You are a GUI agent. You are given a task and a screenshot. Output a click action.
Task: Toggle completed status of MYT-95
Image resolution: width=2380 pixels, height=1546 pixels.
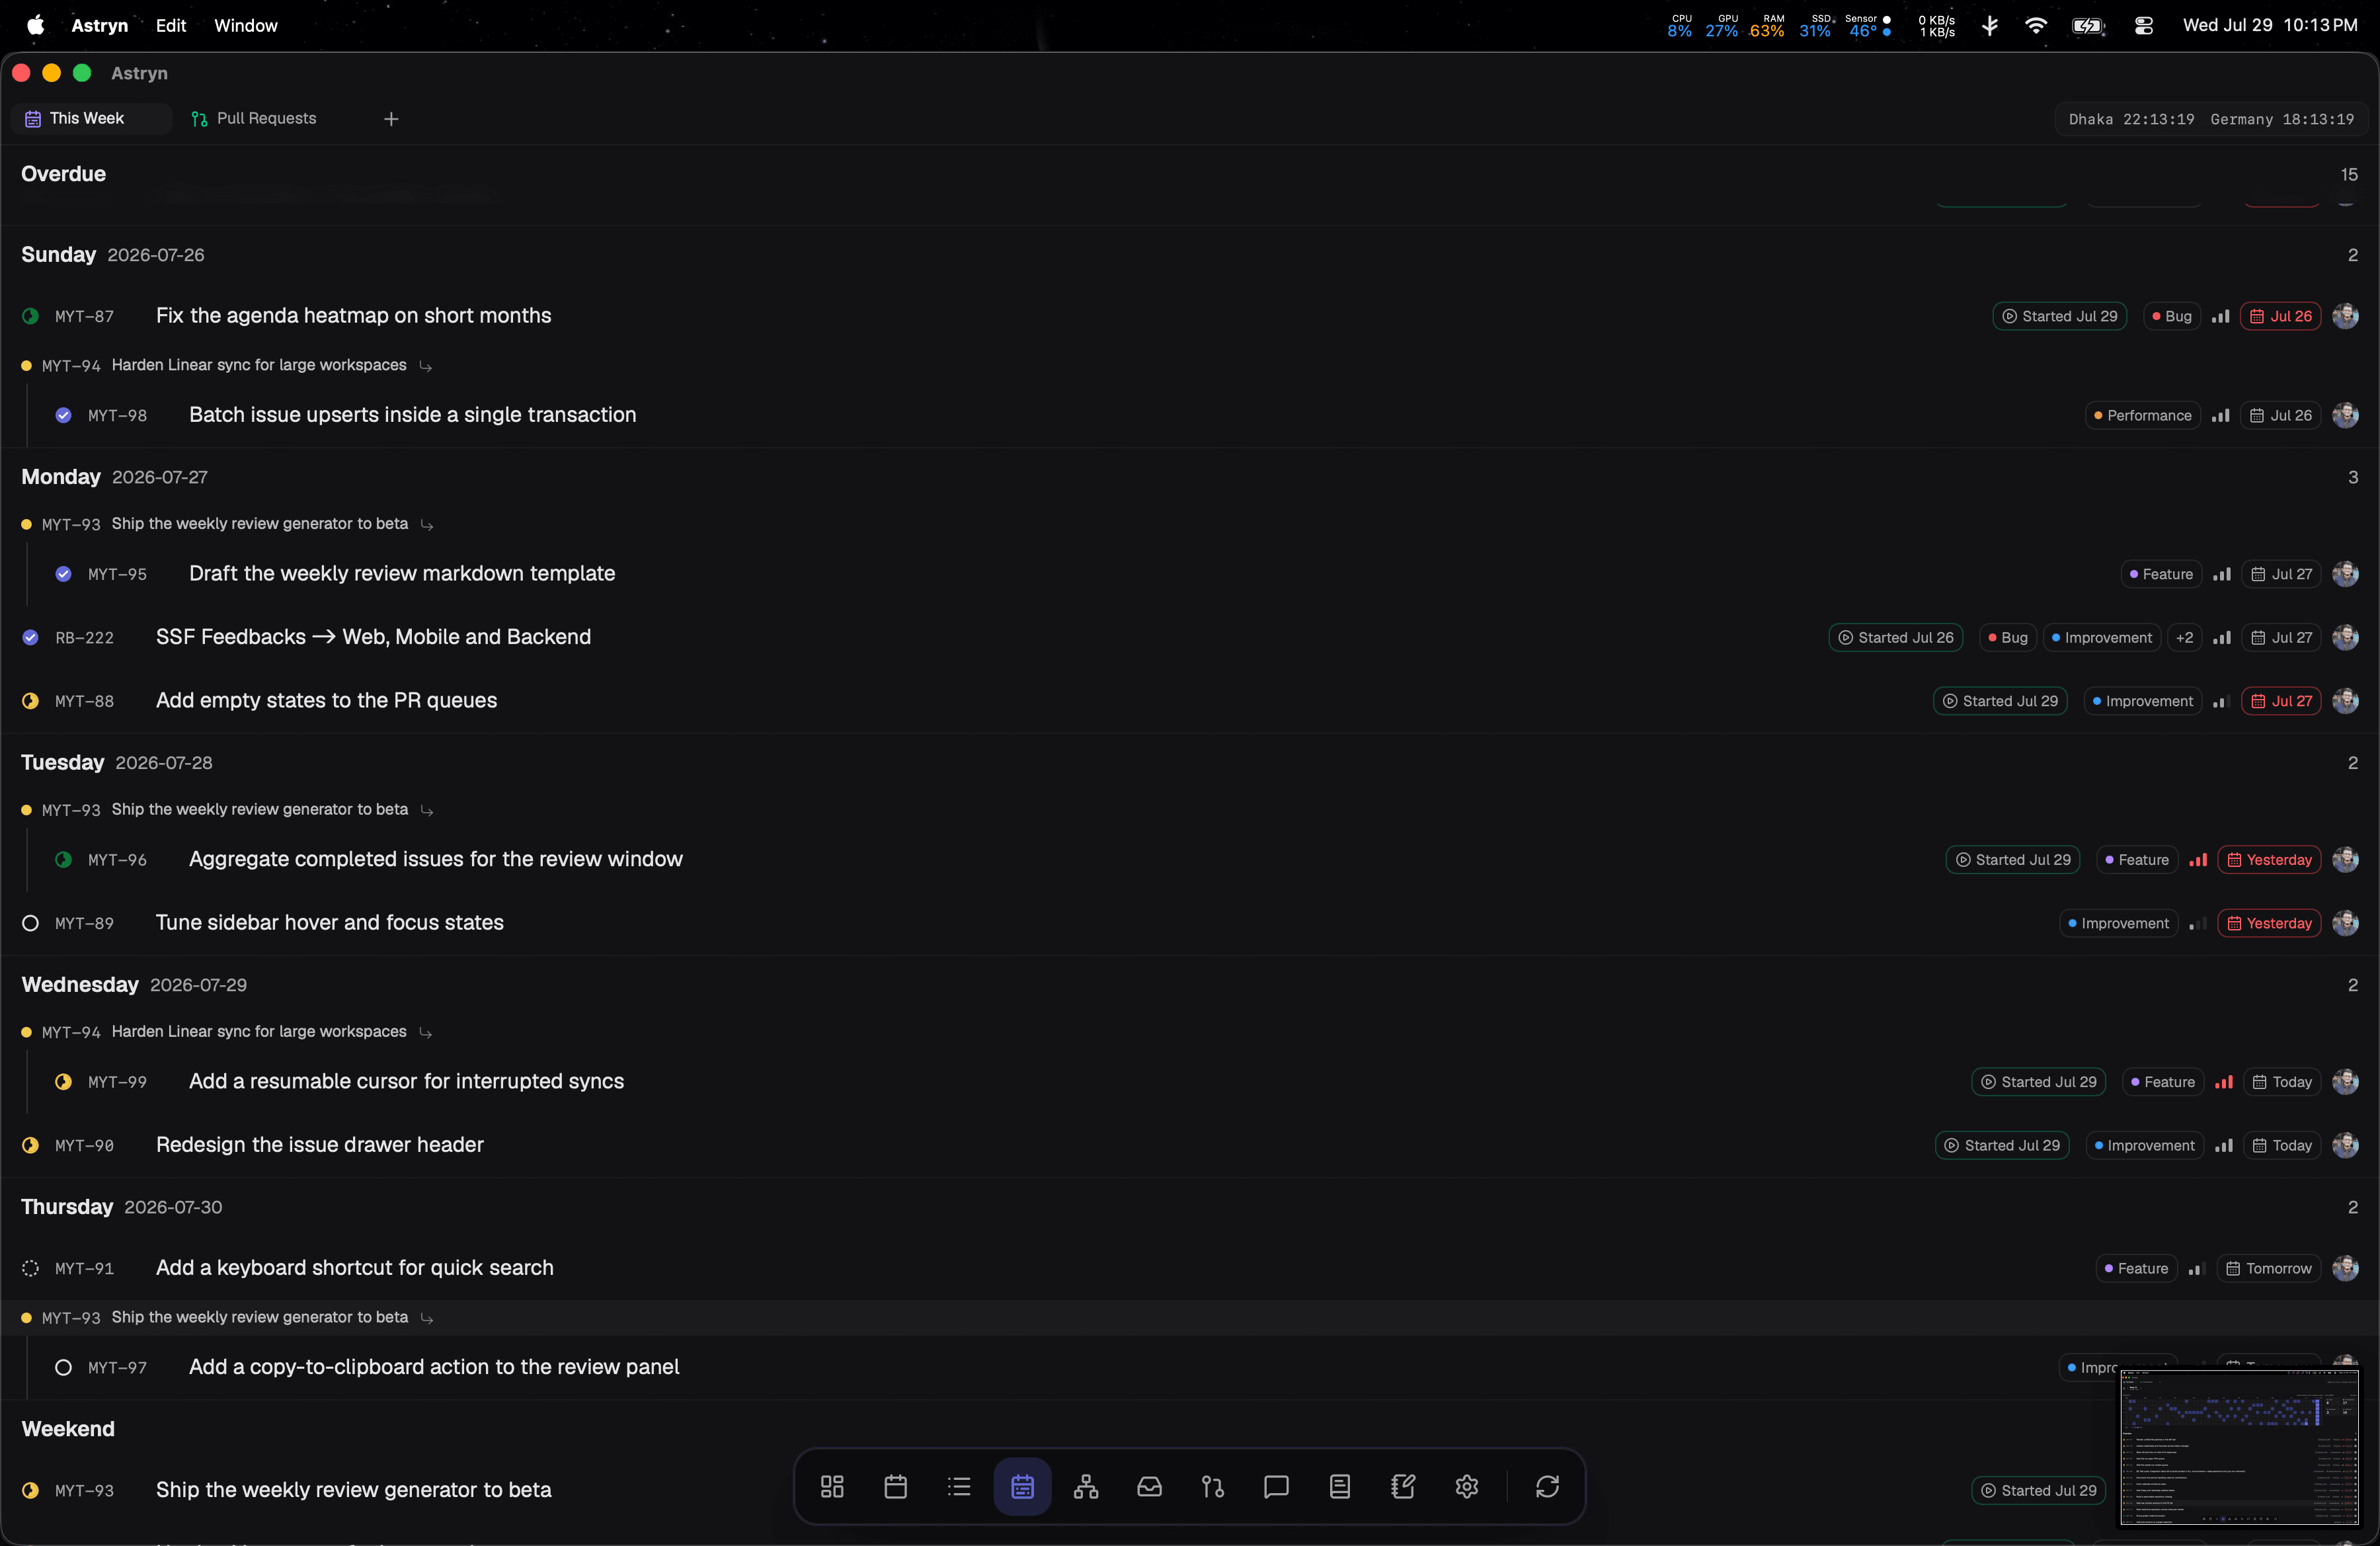click(63, 574)
